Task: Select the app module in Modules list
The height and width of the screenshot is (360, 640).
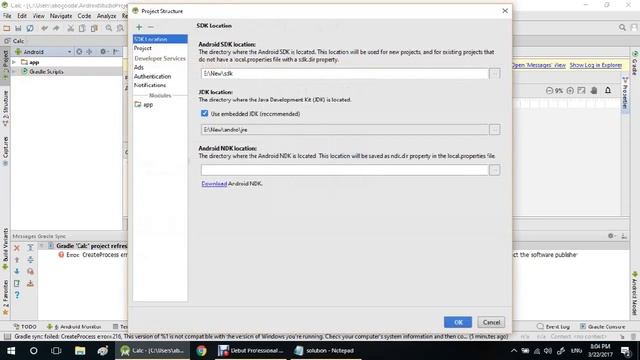Action: [x=144, y=105]
